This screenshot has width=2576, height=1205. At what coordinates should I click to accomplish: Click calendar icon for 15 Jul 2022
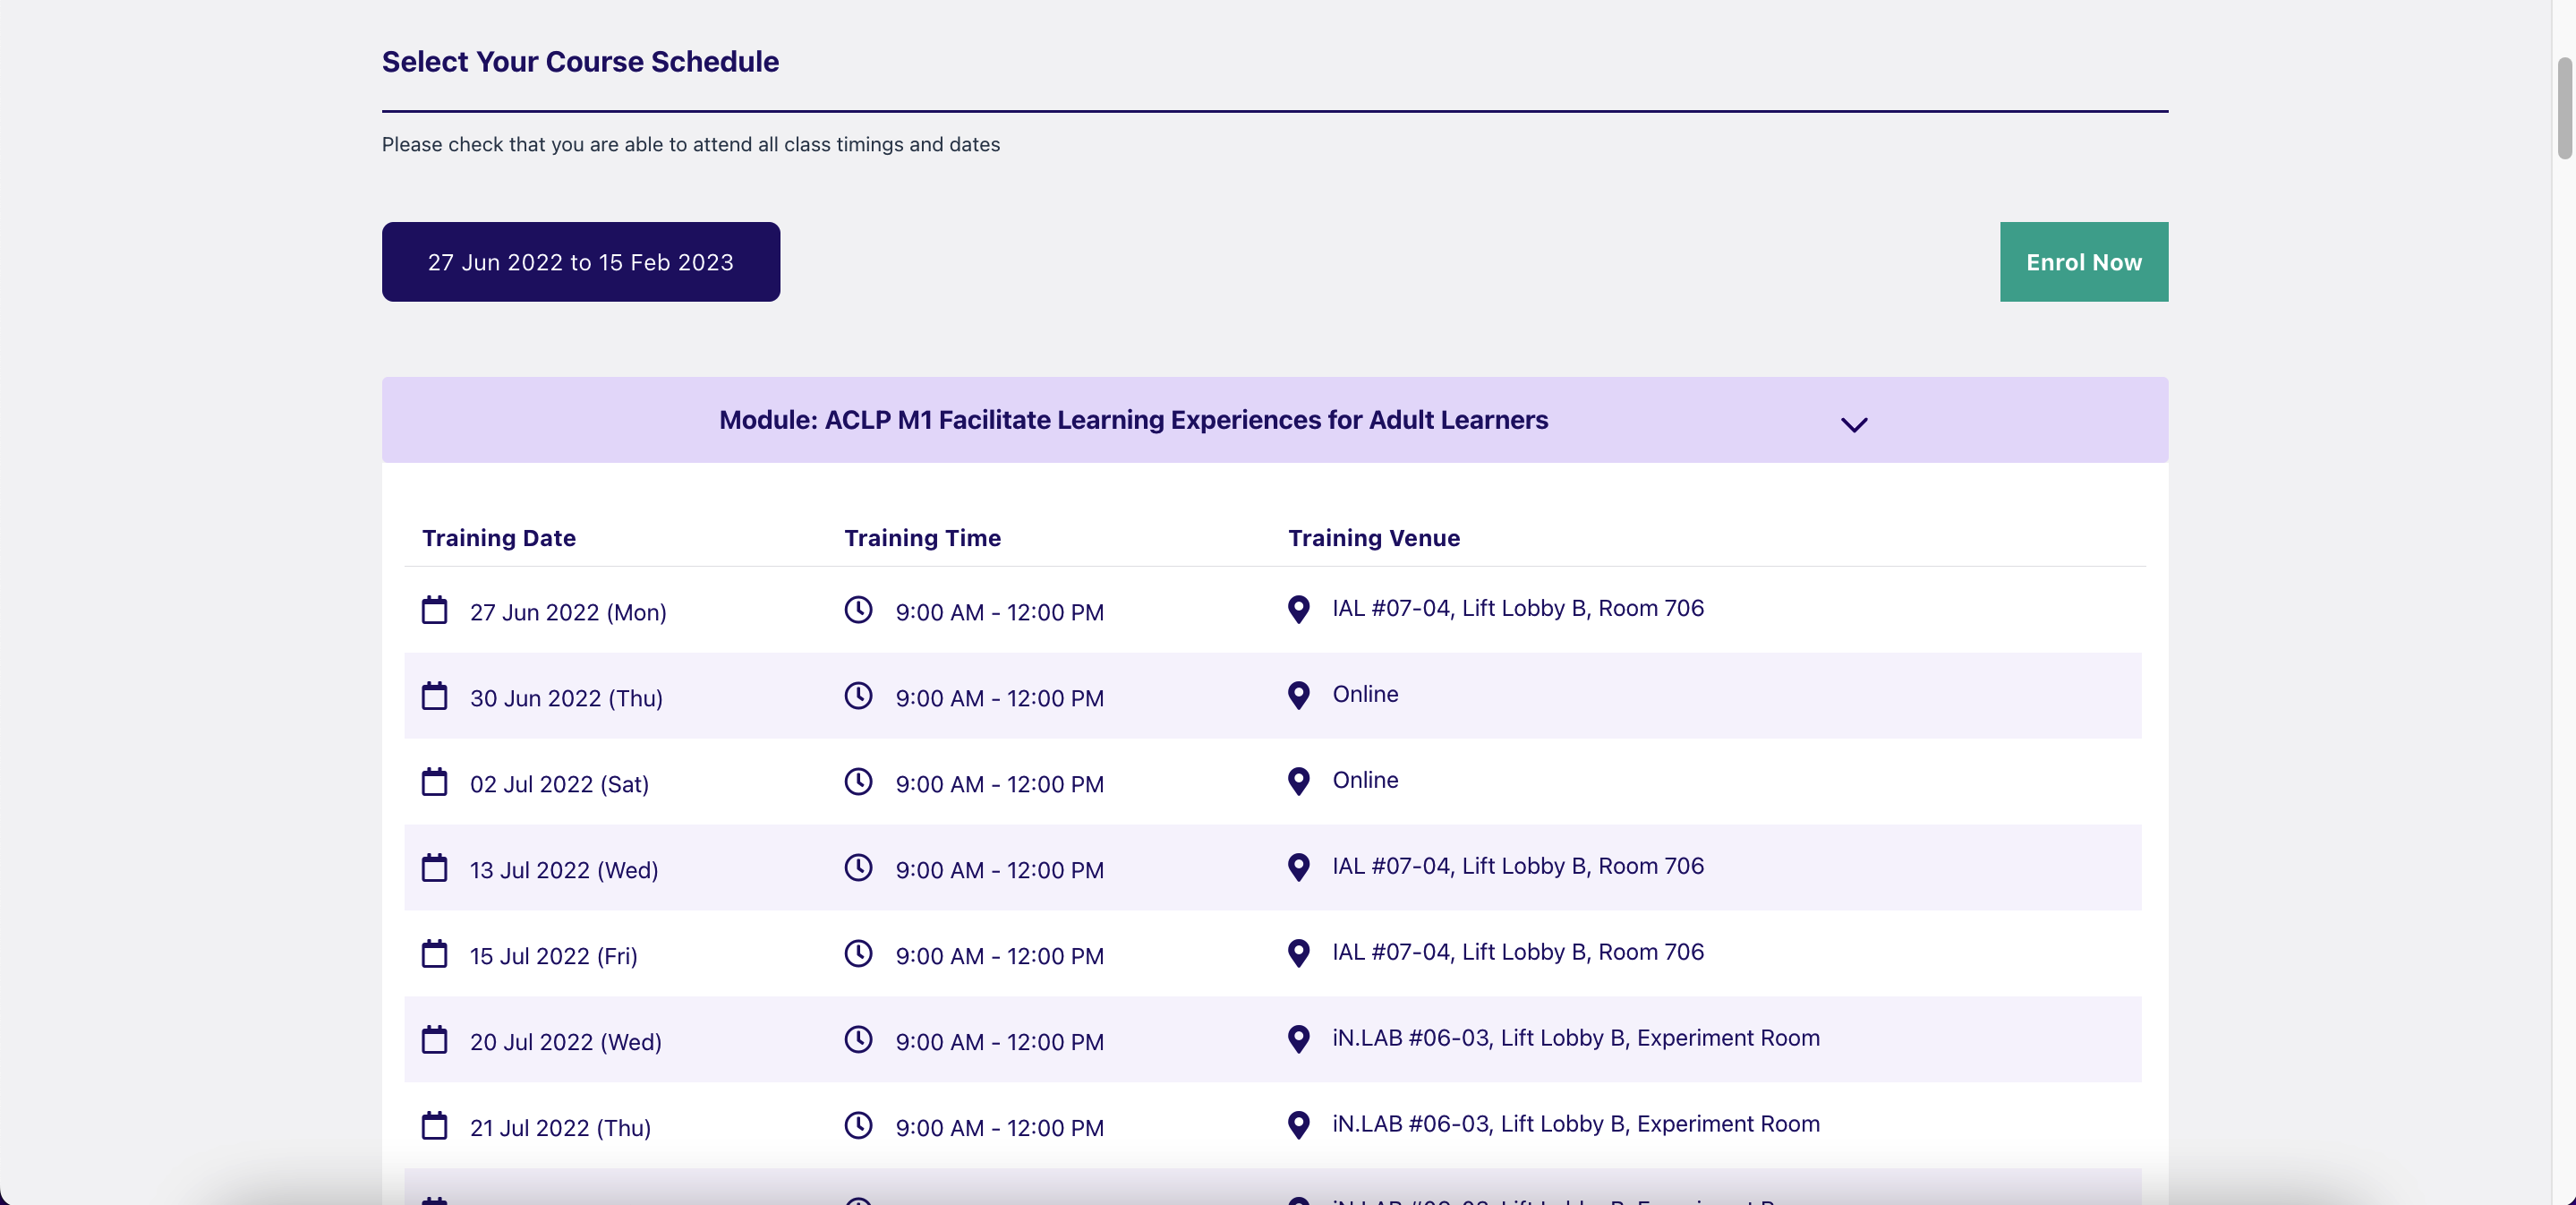(434, 953)
